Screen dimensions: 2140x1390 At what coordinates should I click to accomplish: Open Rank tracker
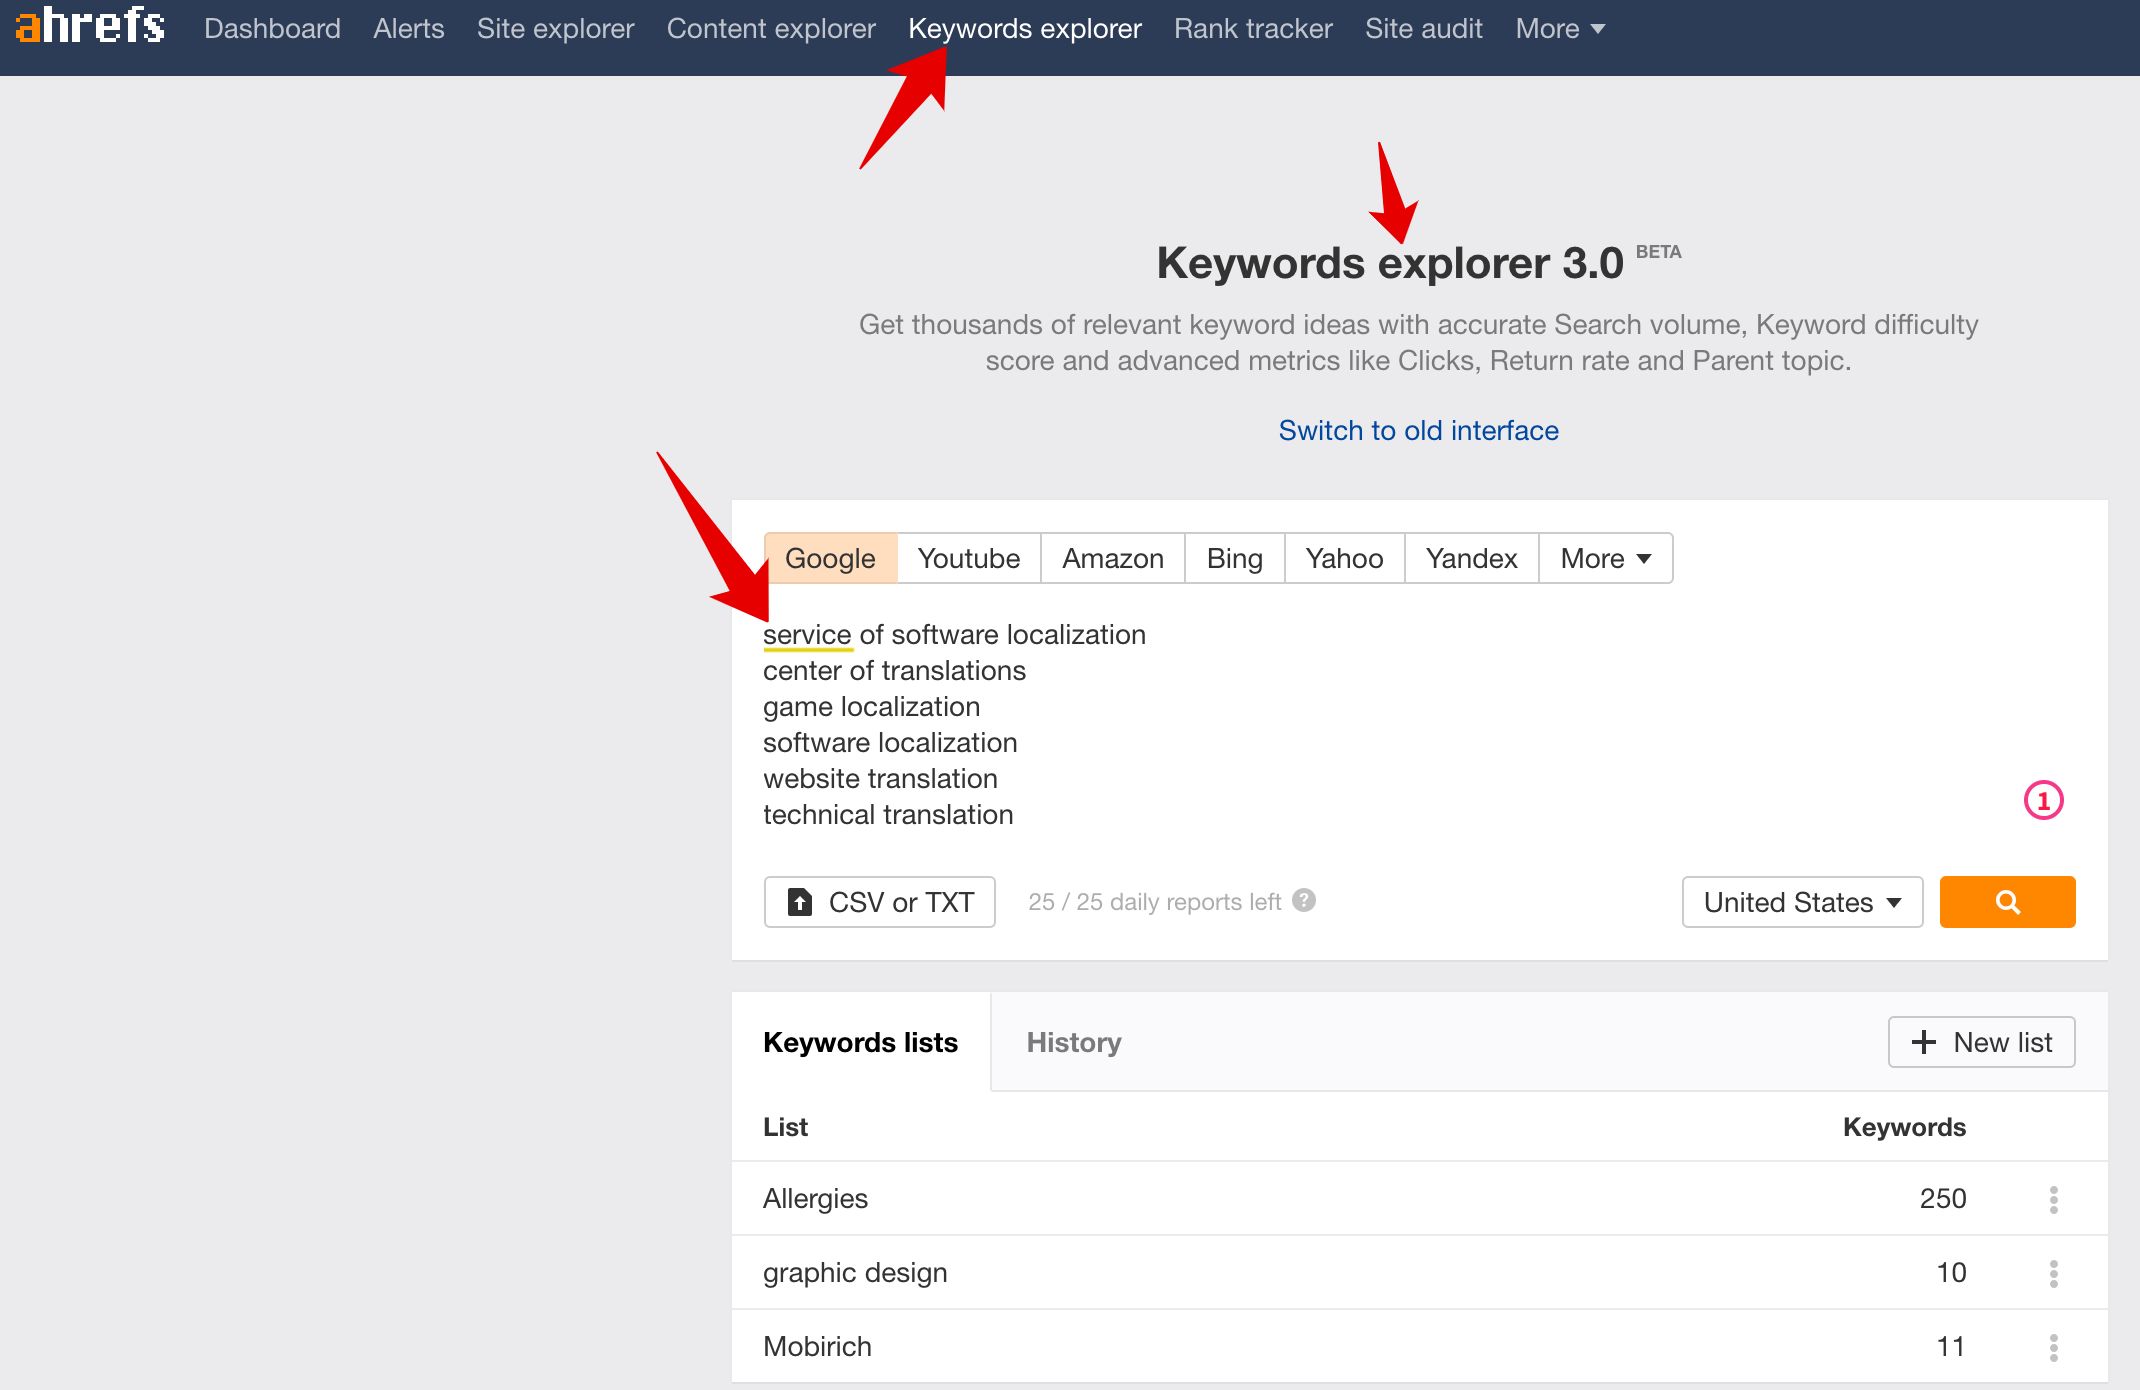pos(1253,29)
